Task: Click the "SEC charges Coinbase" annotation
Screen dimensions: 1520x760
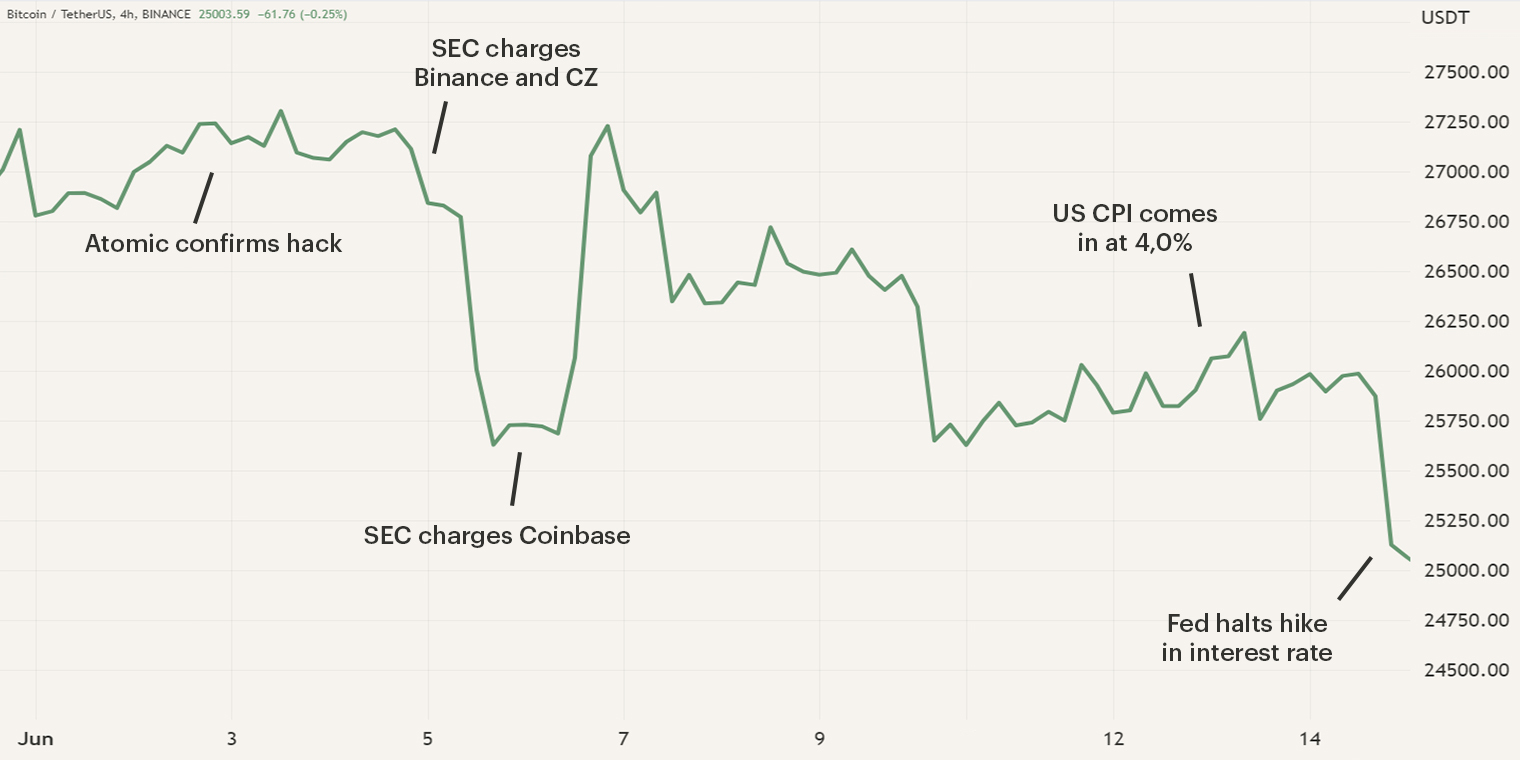Action: point(497,535)
